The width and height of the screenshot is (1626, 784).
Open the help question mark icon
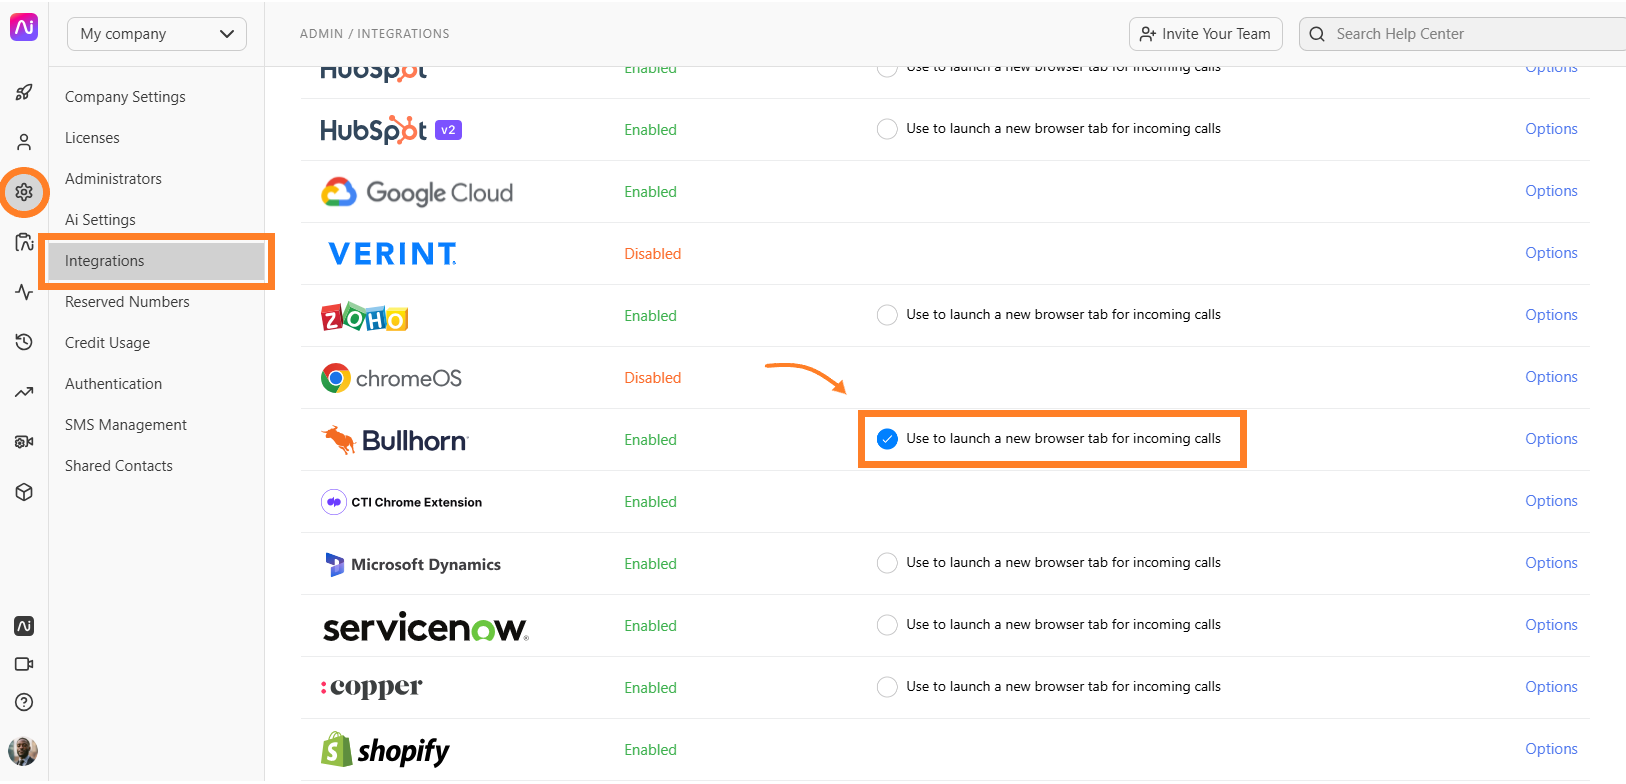[24, 702]
